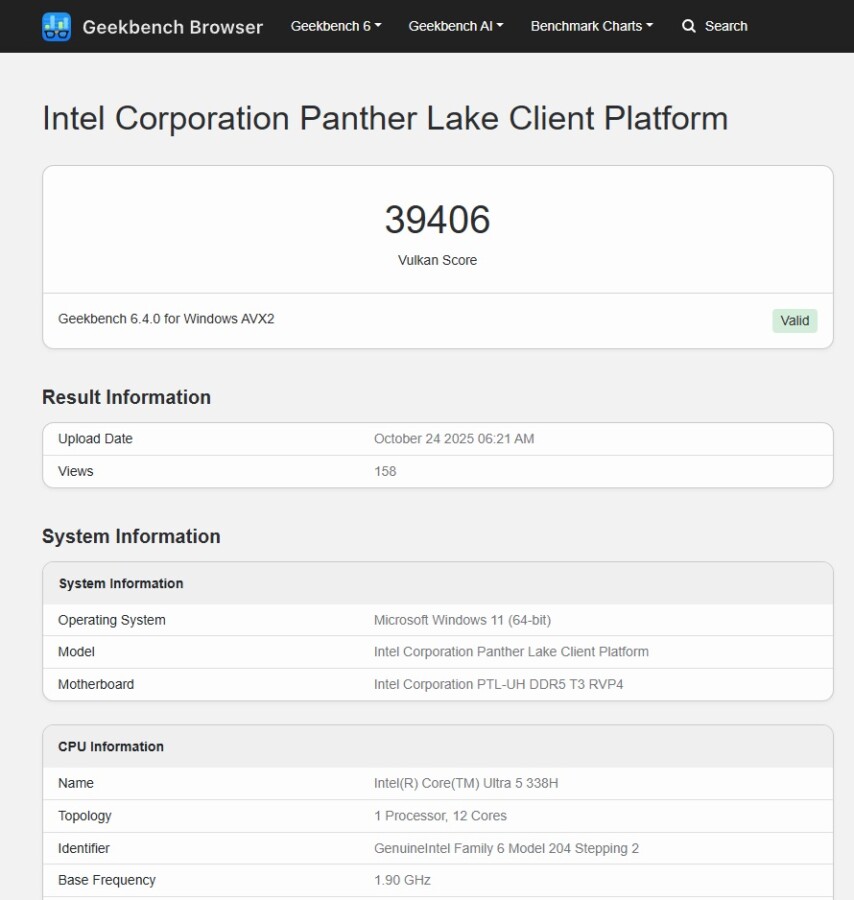Click the Views count 158
Screen dimensions: 854x900
click(385, 471)
